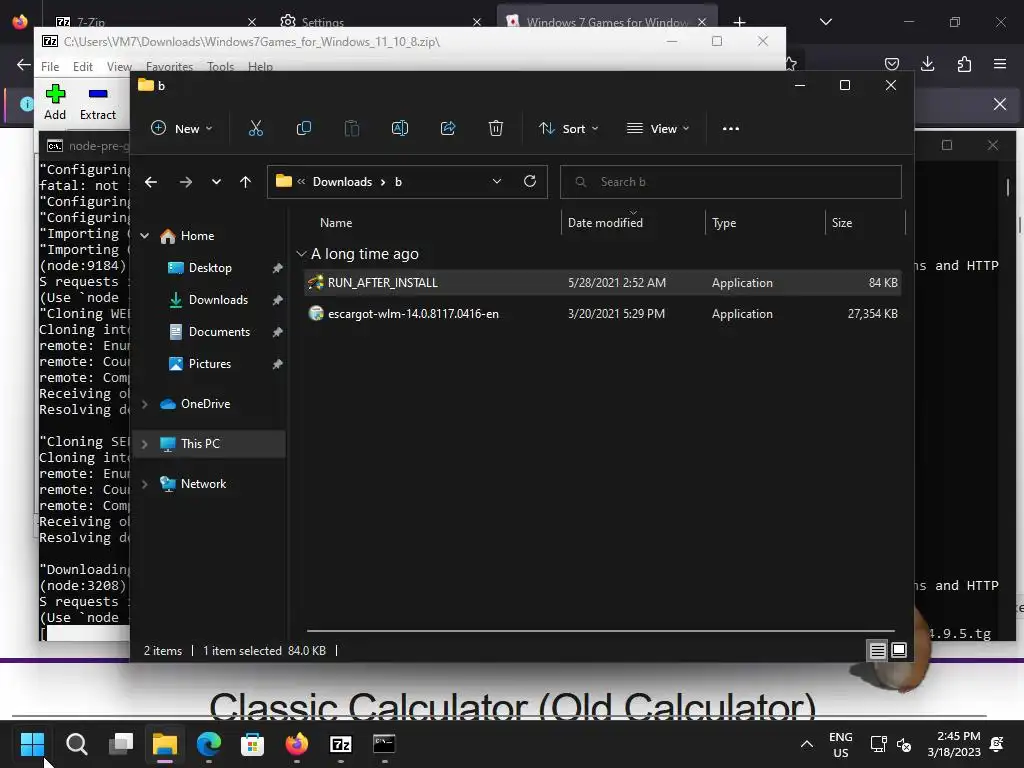
Task: Go up one folder level arrow
Action: point(245,182)
